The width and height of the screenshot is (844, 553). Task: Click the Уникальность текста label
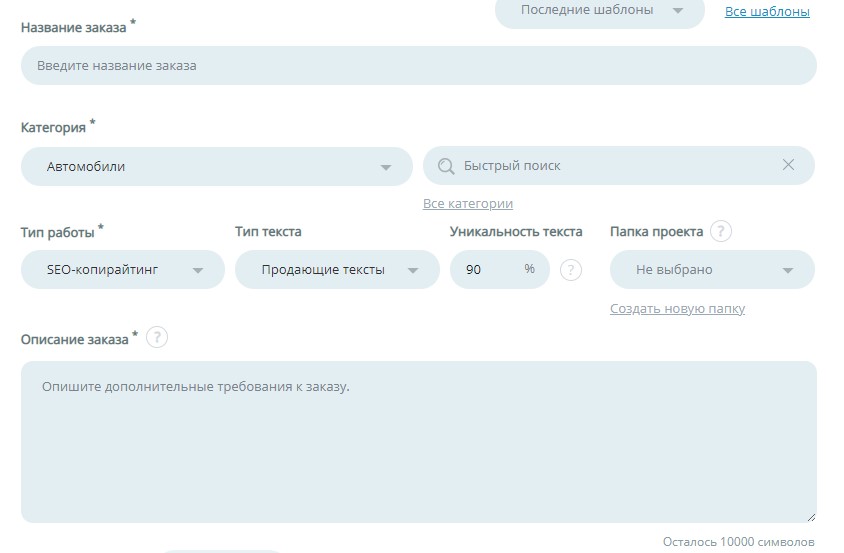(x=516, y=232)
